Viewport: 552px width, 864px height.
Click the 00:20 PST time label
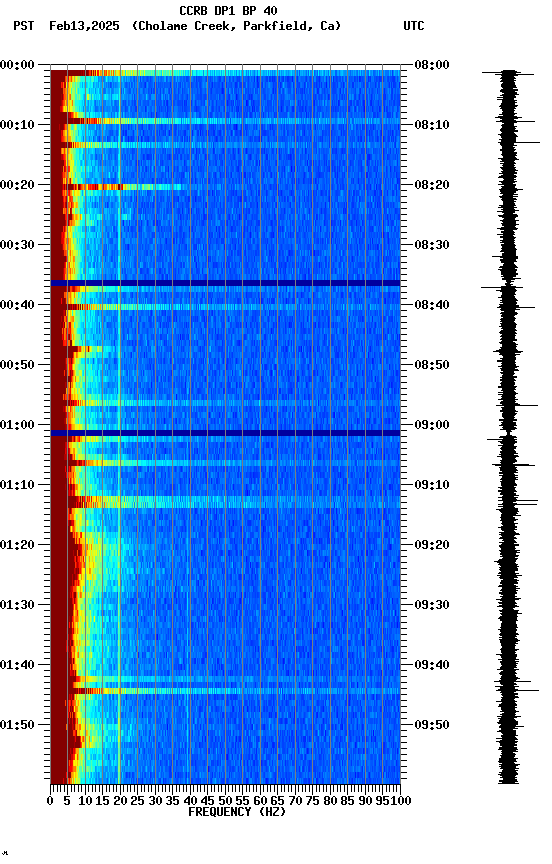click(x=17, y=185)
